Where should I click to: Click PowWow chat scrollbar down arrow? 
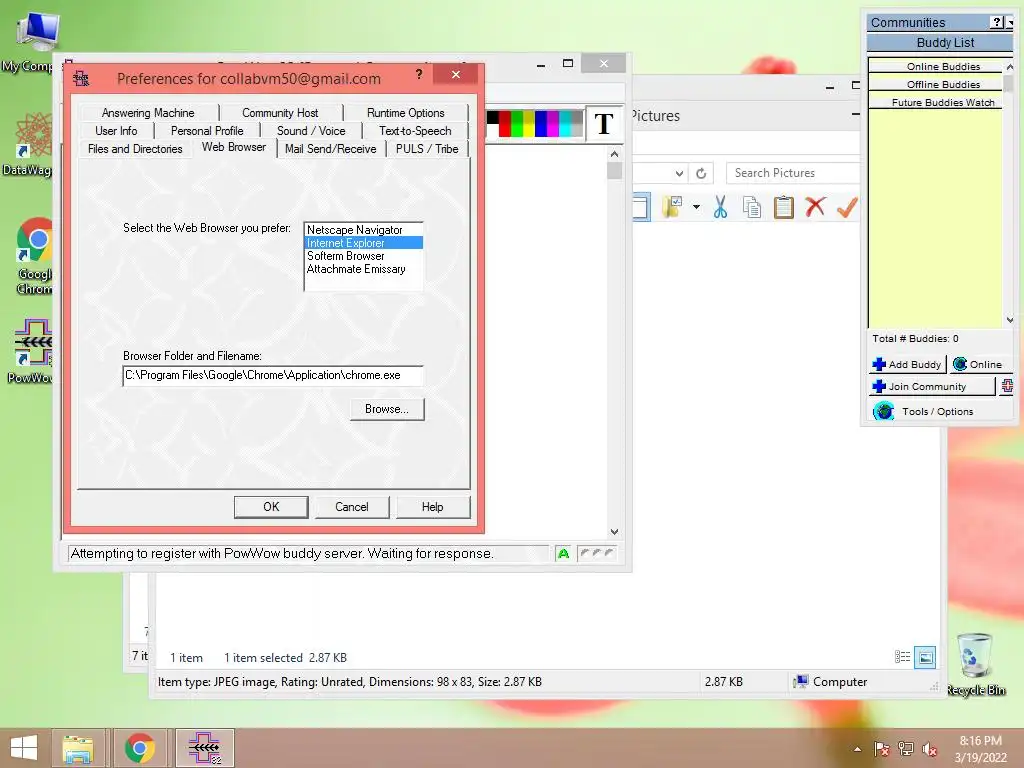click(x=614, y=532)
